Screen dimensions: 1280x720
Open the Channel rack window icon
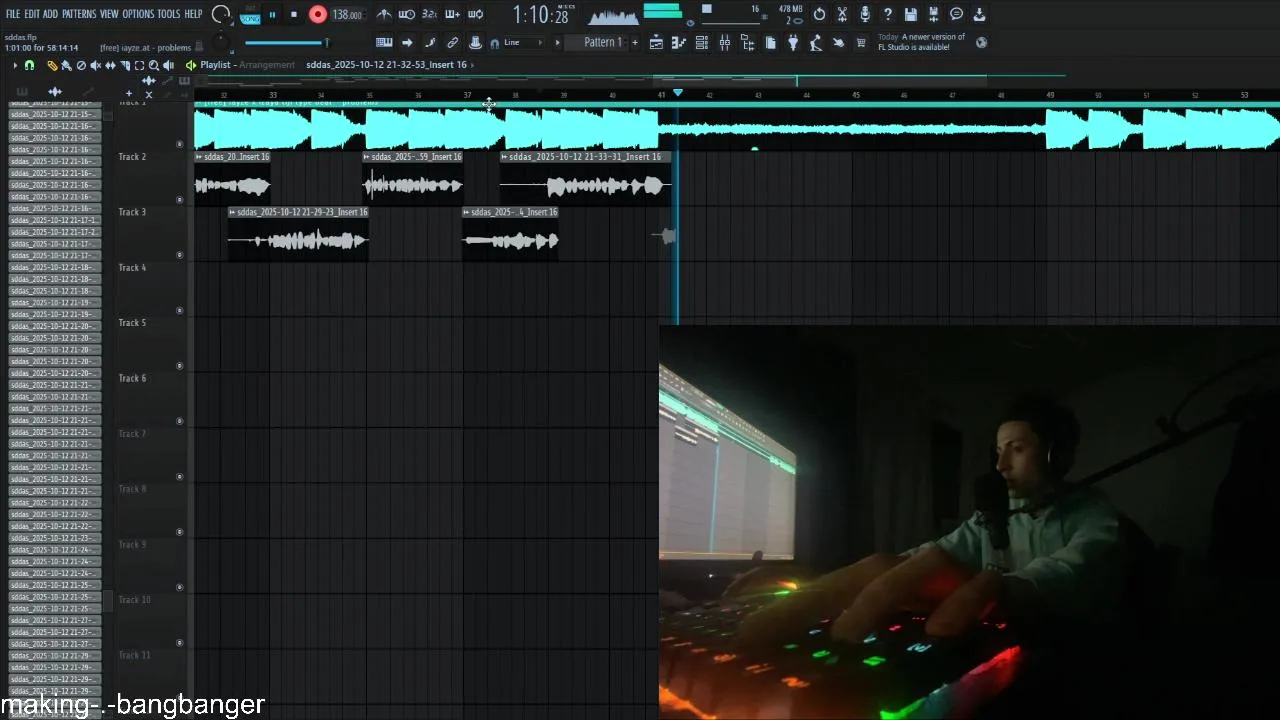702,42
